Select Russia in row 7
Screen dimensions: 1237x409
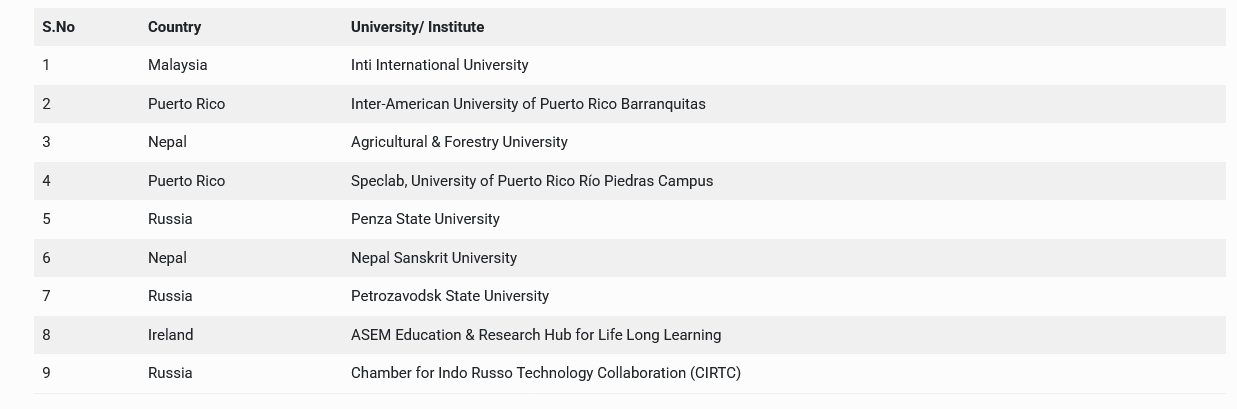coord(170,296)
